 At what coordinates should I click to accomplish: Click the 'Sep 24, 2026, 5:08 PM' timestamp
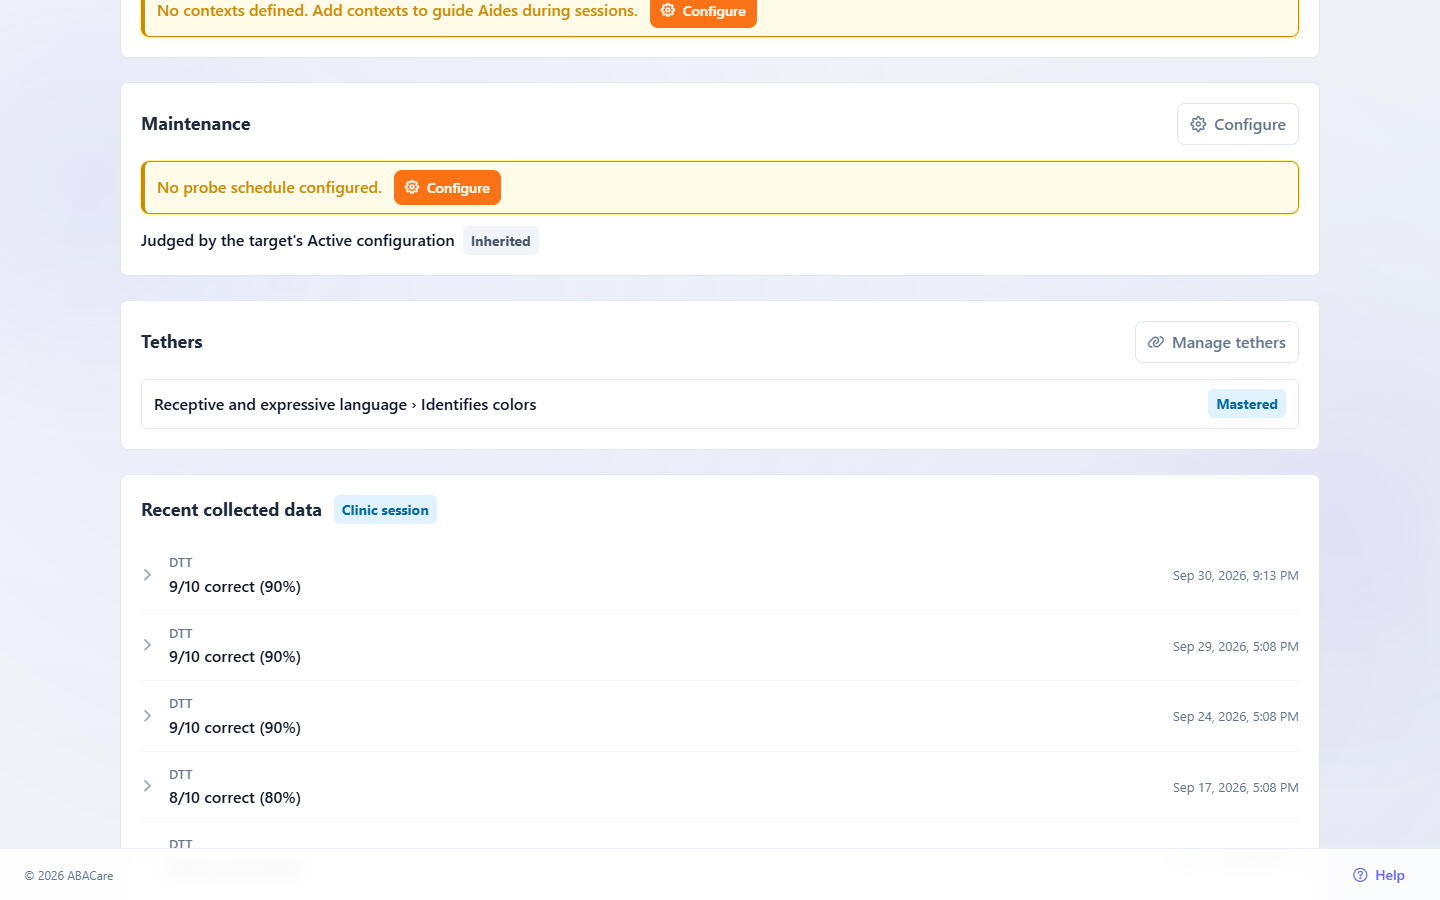(x=1236, y=717)
